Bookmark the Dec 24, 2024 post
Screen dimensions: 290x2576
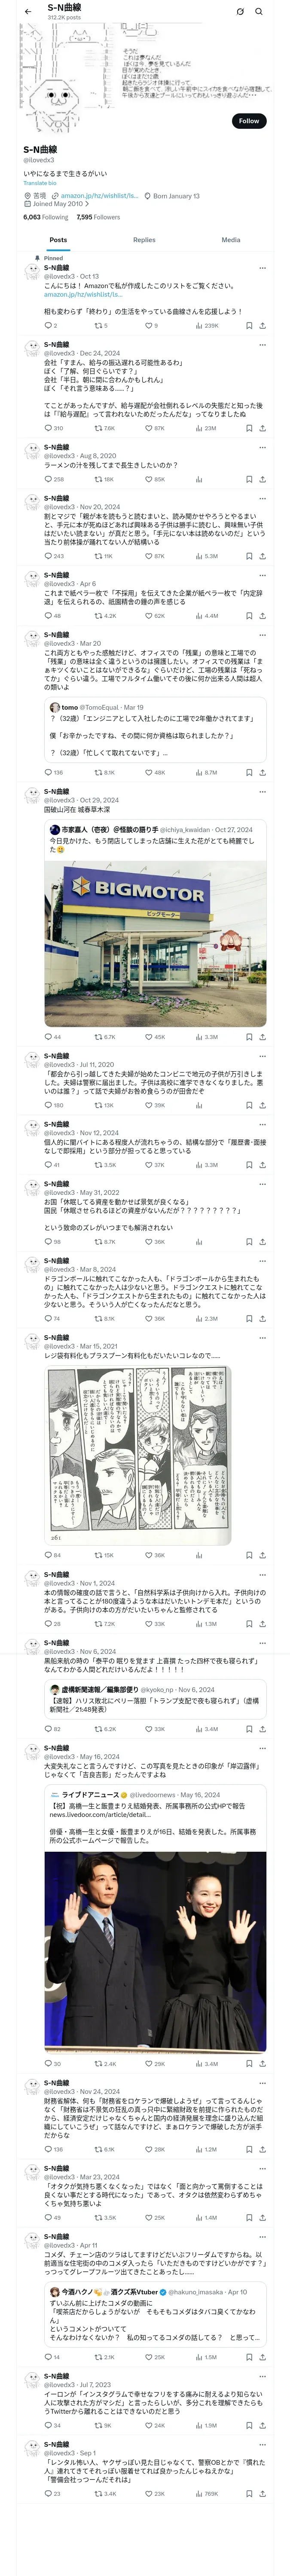(249, 428)
